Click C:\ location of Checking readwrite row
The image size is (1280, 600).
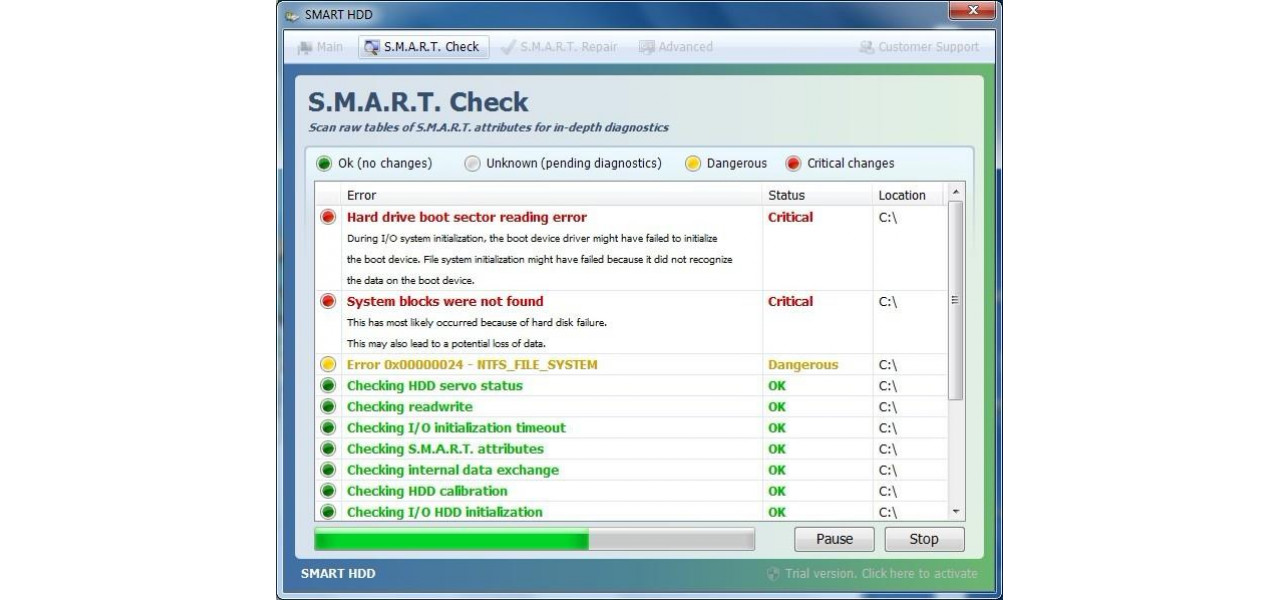click(x=888, y=407)
